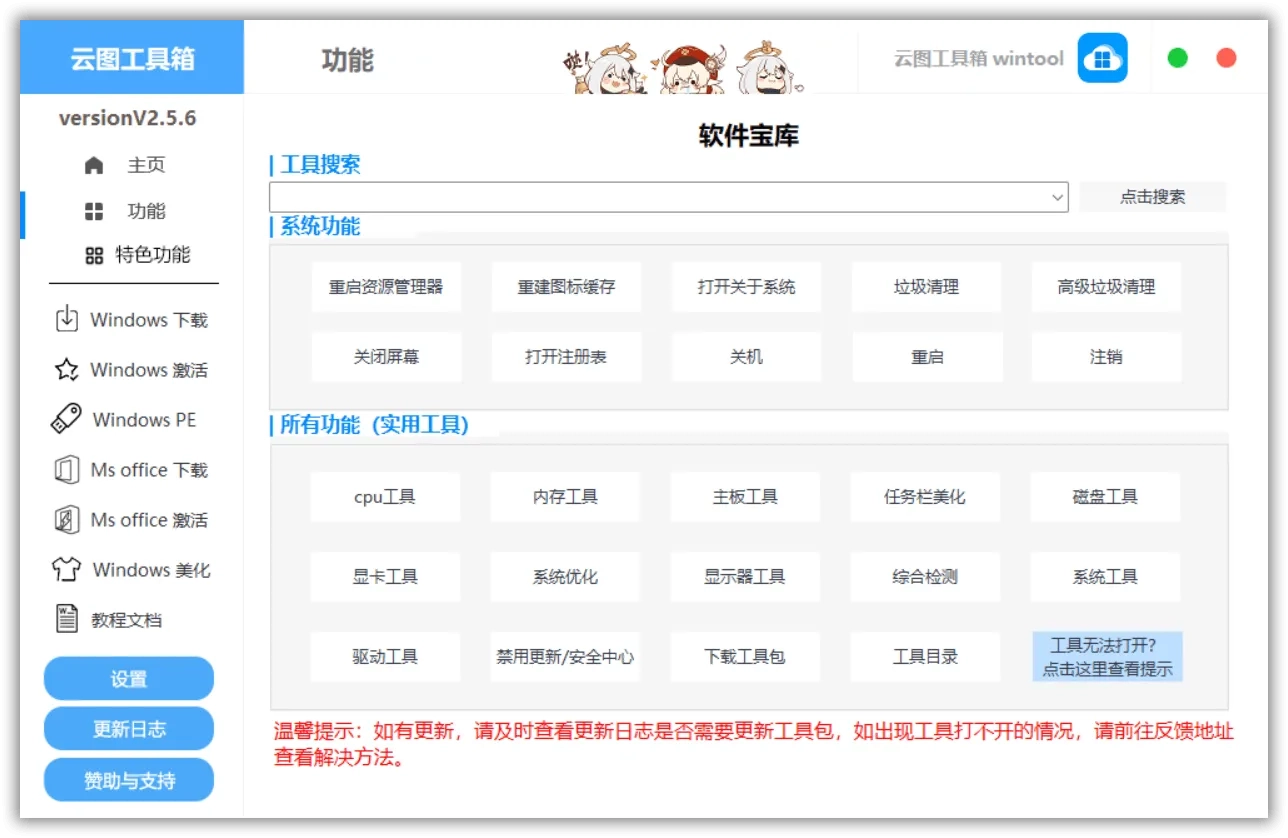
Task: Click the blue cloud wintool logo
Action: click(x=1102, y=58)
